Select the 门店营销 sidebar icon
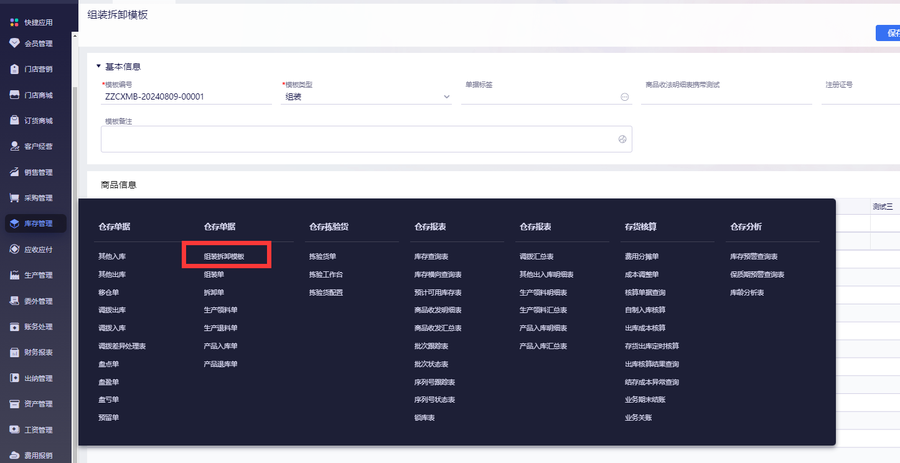Image resolution: width=900 pixels, height=463 pixels. coord(15,69)
